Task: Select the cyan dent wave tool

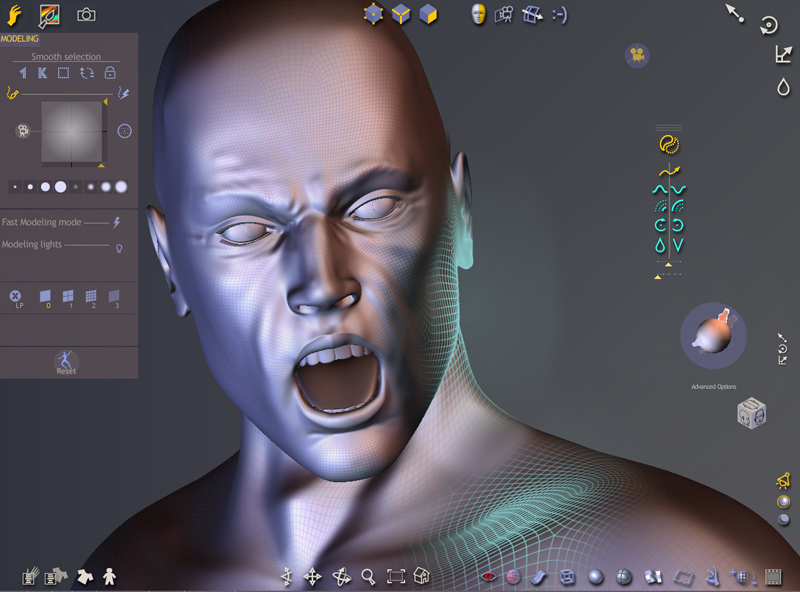Action: click(679, 189)
